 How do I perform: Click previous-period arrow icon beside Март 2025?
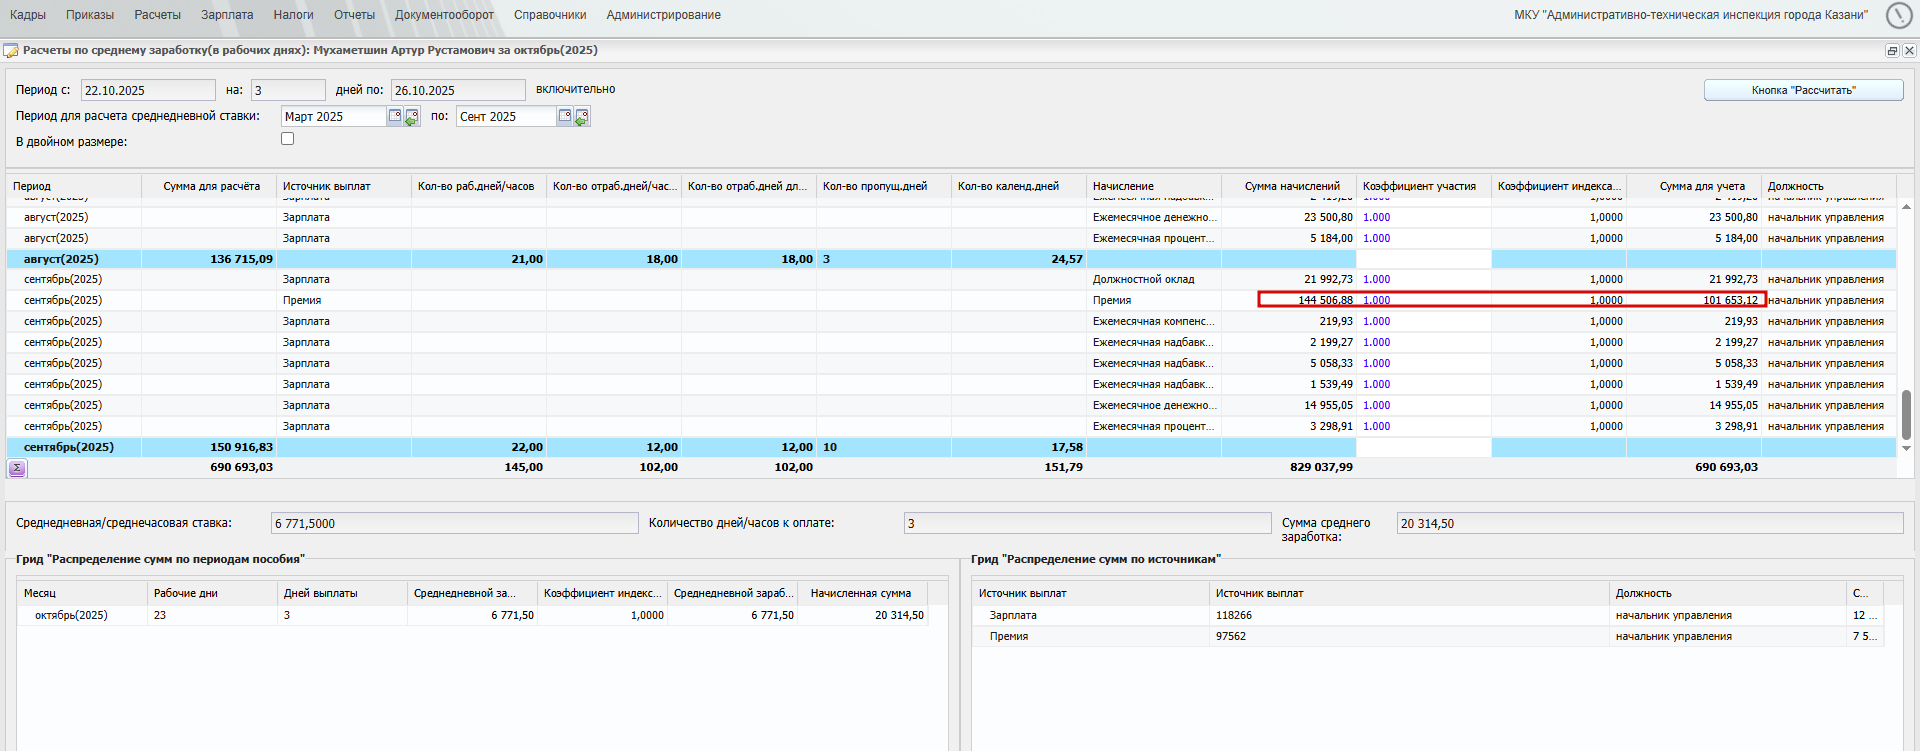pos(412,117)
